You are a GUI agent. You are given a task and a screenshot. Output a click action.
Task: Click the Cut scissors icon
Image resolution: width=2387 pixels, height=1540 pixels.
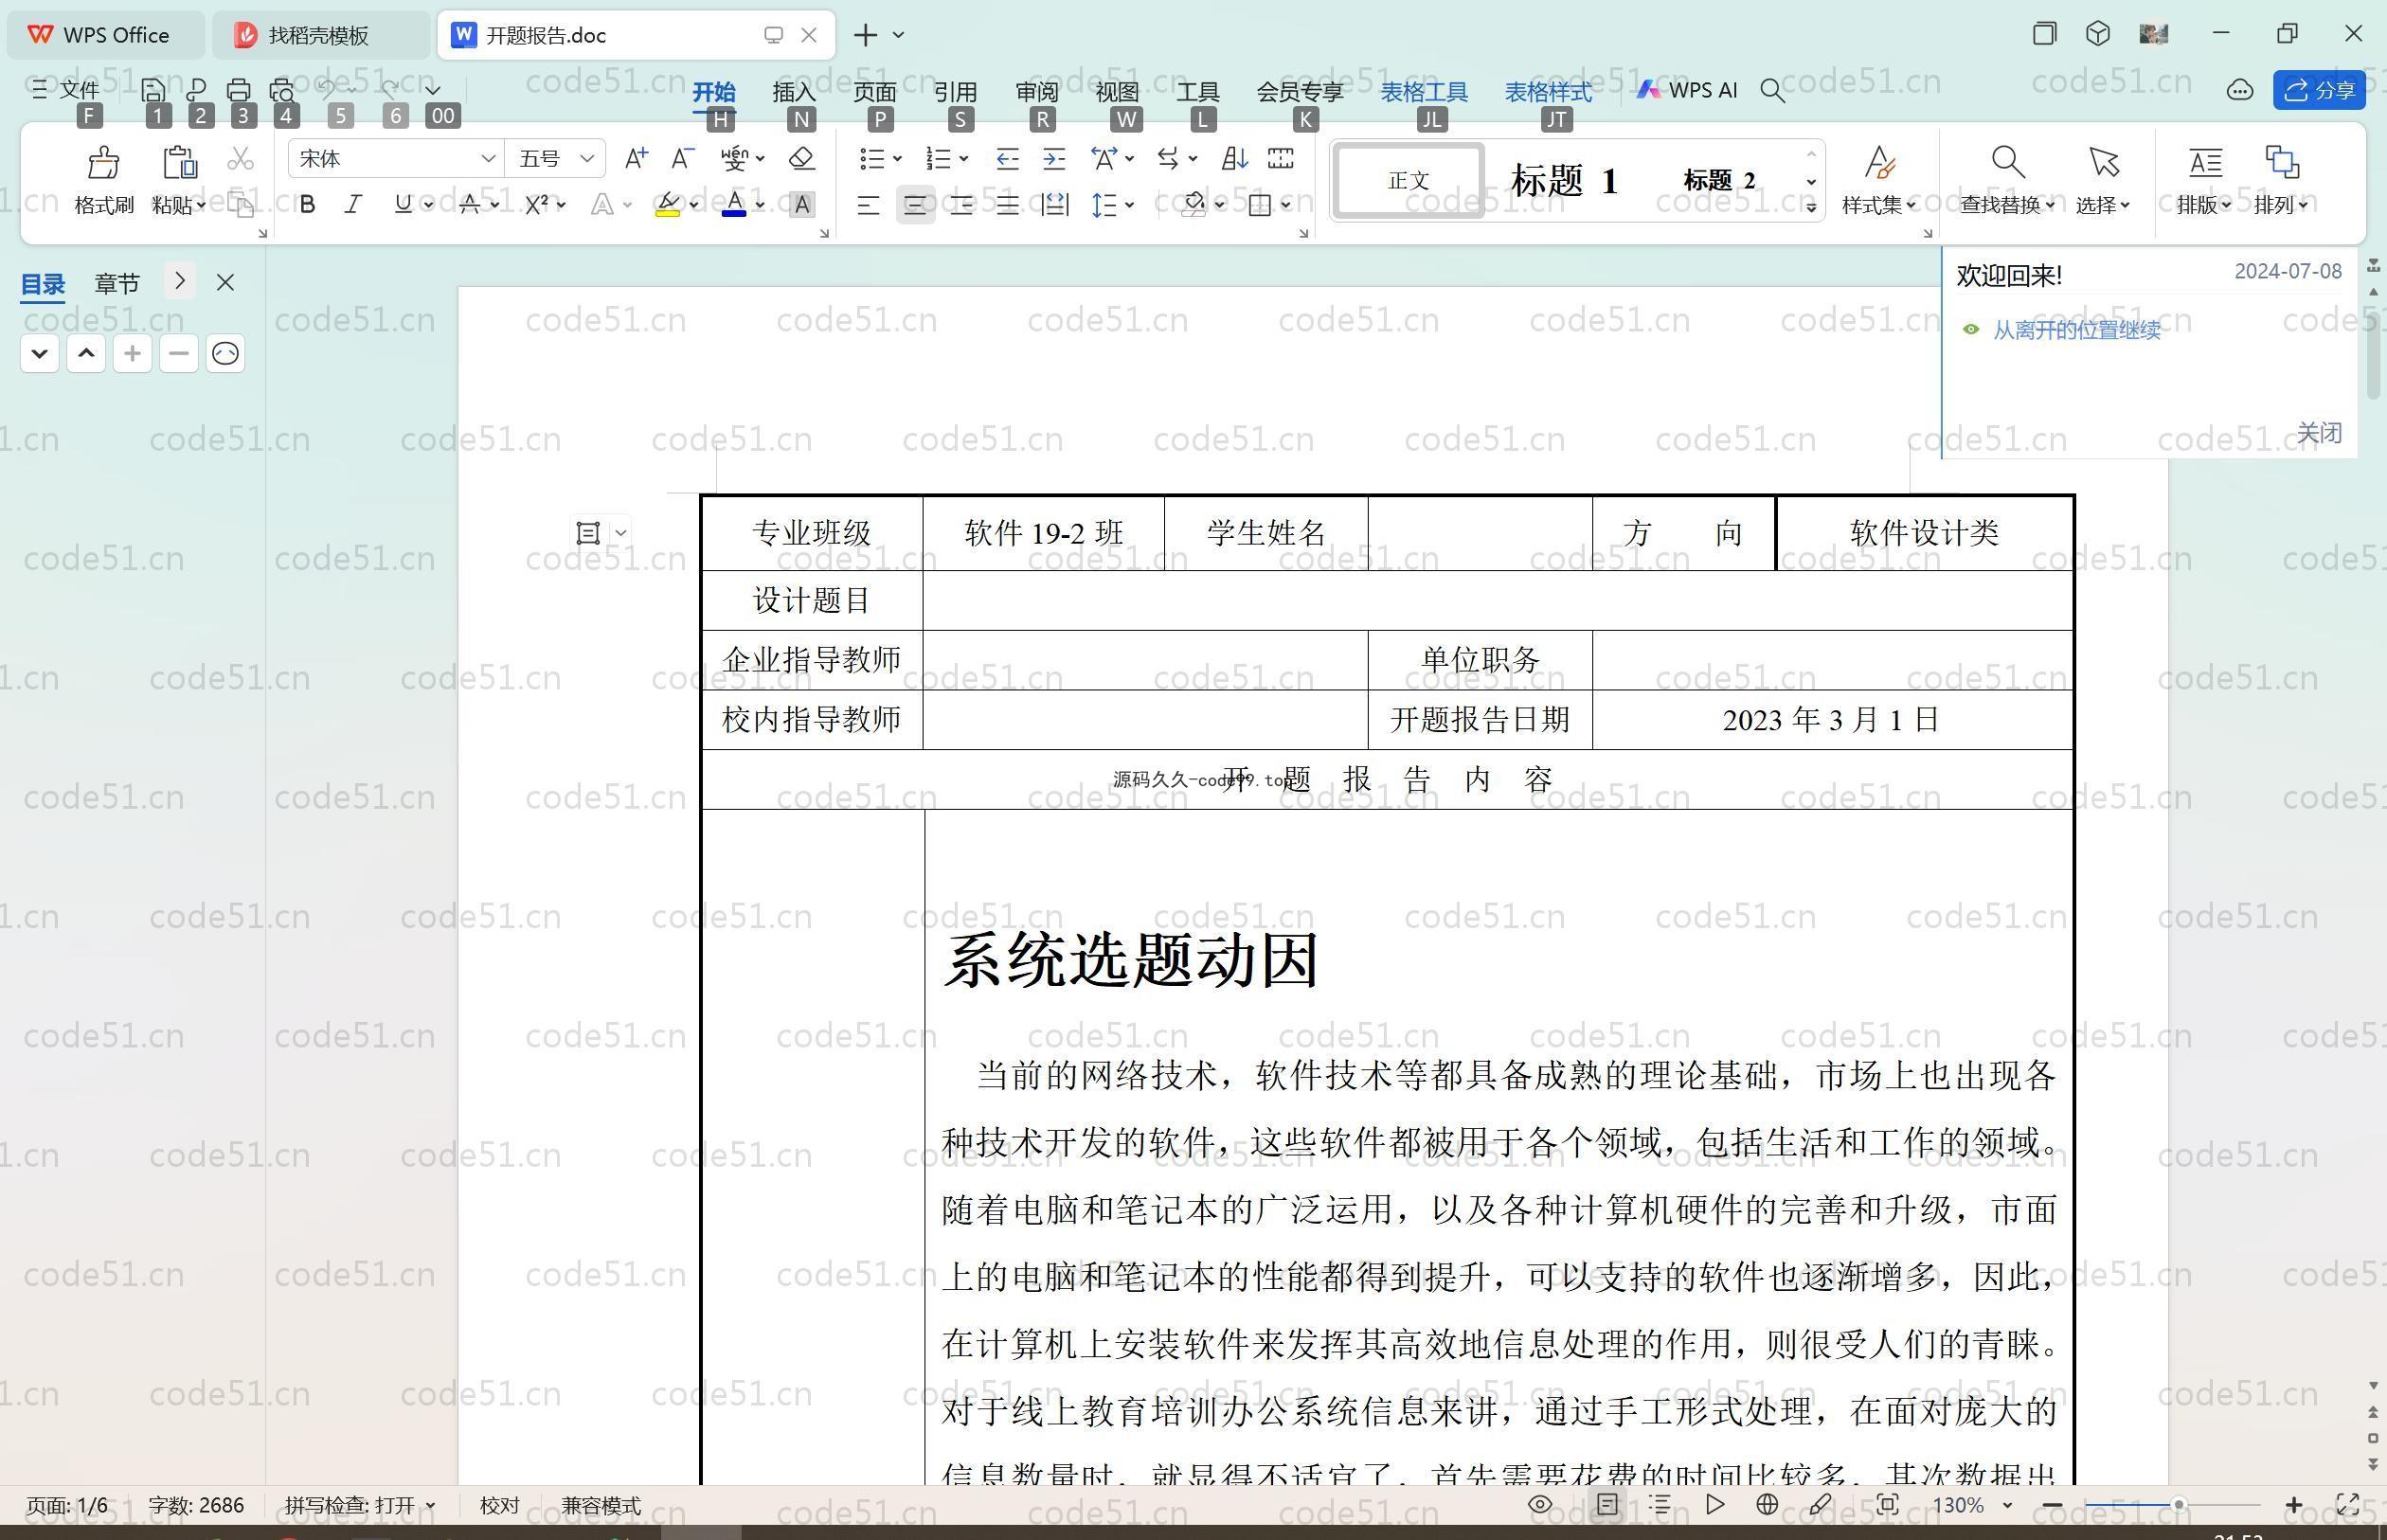point(240,159)
